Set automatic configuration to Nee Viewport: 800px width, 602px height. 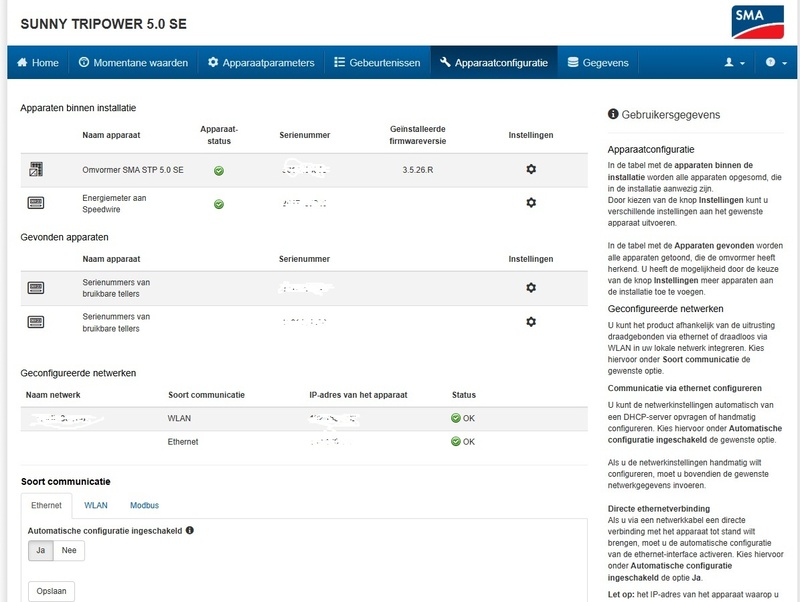pyautogui.click(x=69, y=550)
